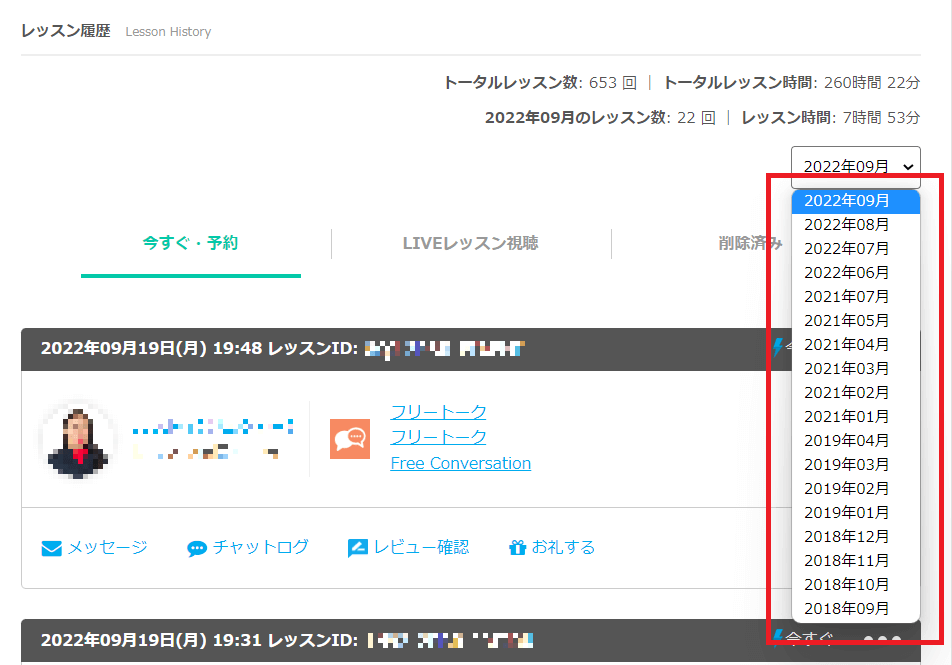Switch to the 今すぐ・予約 tab
The height and width of the screenshot is (665, 952).
click(x=190, y=243)
